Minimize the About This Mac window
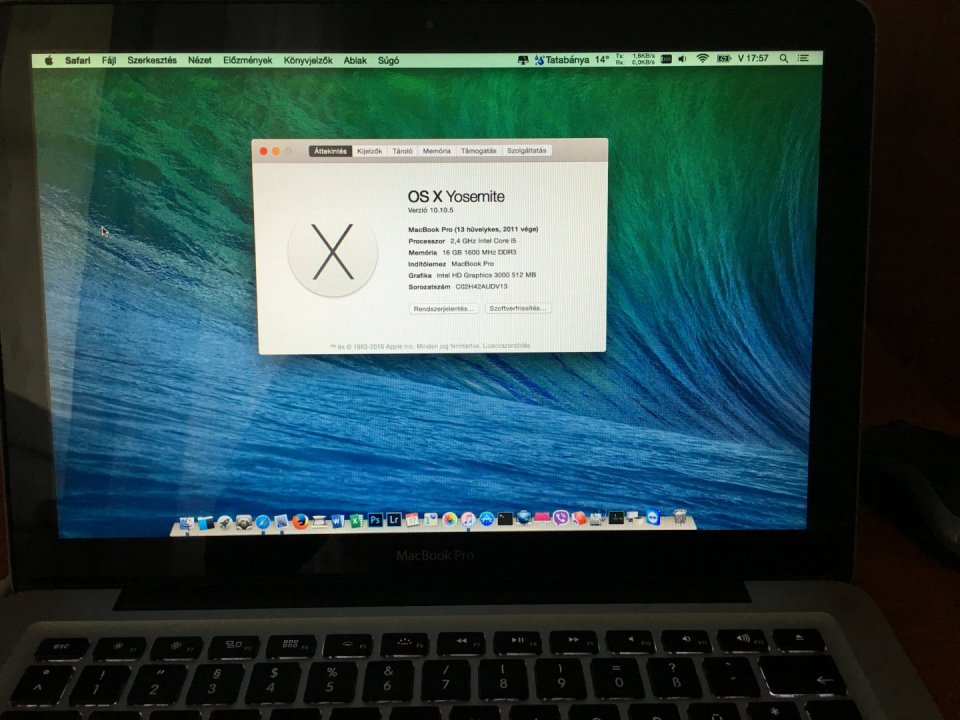The image size is (960, 720). [x=276, y=151]
